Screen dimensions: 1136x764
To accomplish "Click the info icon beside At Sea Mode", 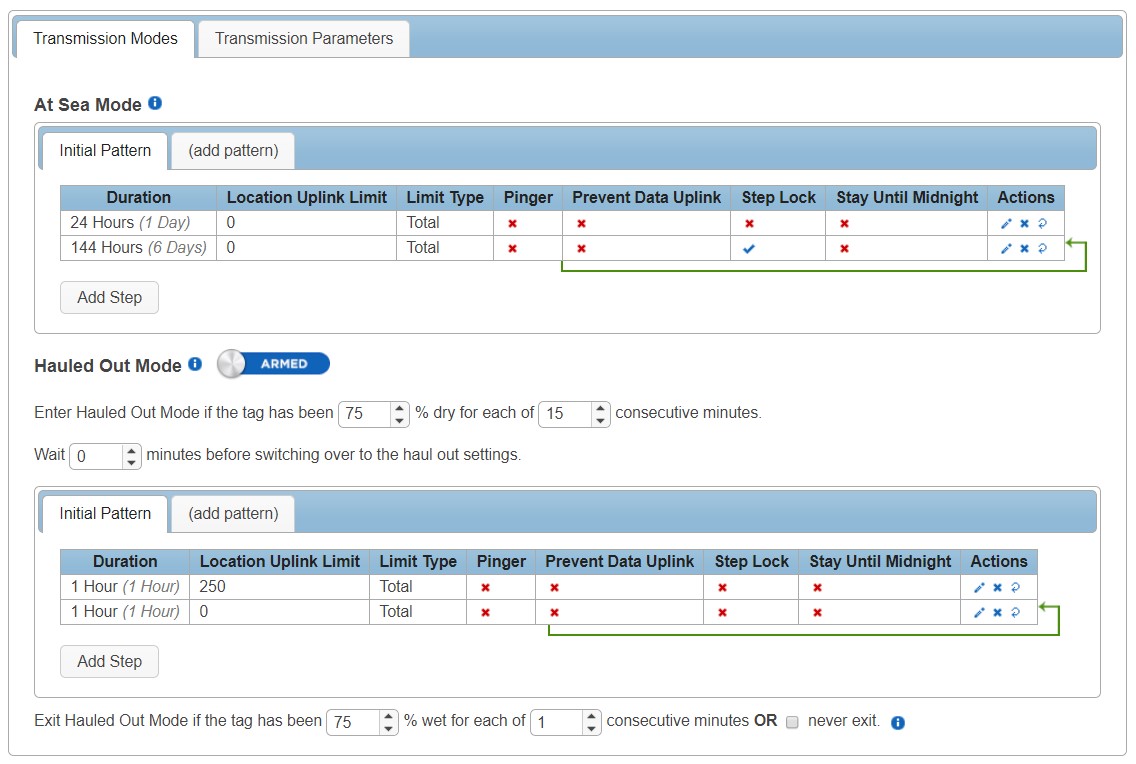I will click(x=155, y=103).
